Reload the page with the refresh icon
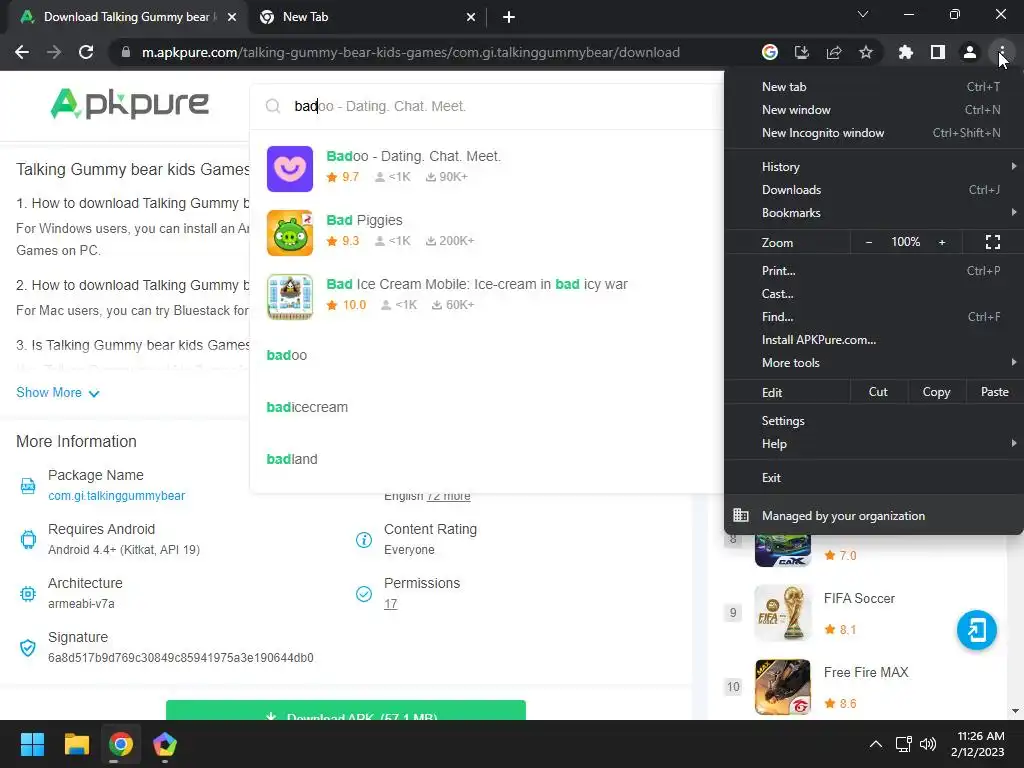The width and height of the screenshot is (1024, 768). (x=86, y=52)
